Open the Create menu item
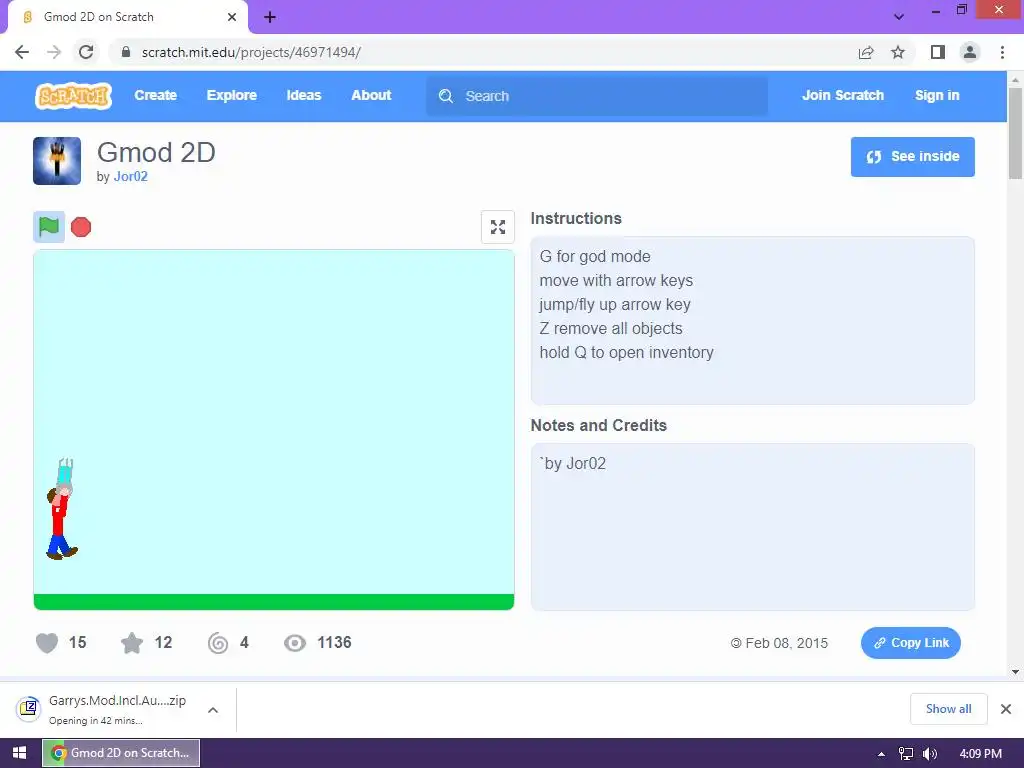 155,95
